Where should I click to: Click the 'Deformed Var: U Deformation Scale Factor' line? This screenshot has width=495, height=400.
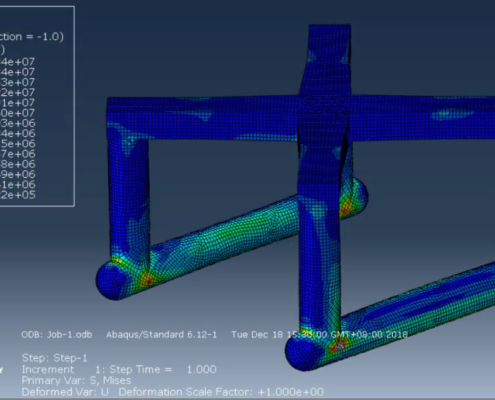click(173, 392)
